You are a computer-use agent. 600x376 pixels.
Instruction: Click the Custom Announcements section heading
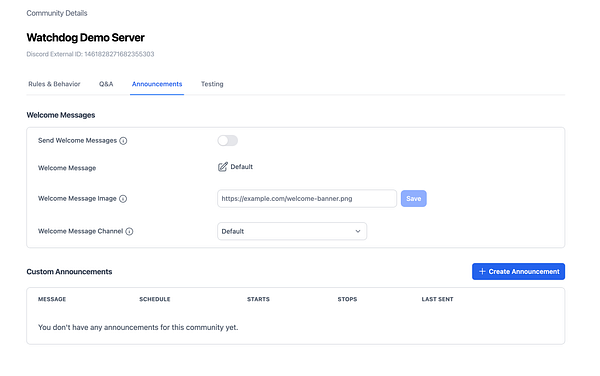(69, 272)
